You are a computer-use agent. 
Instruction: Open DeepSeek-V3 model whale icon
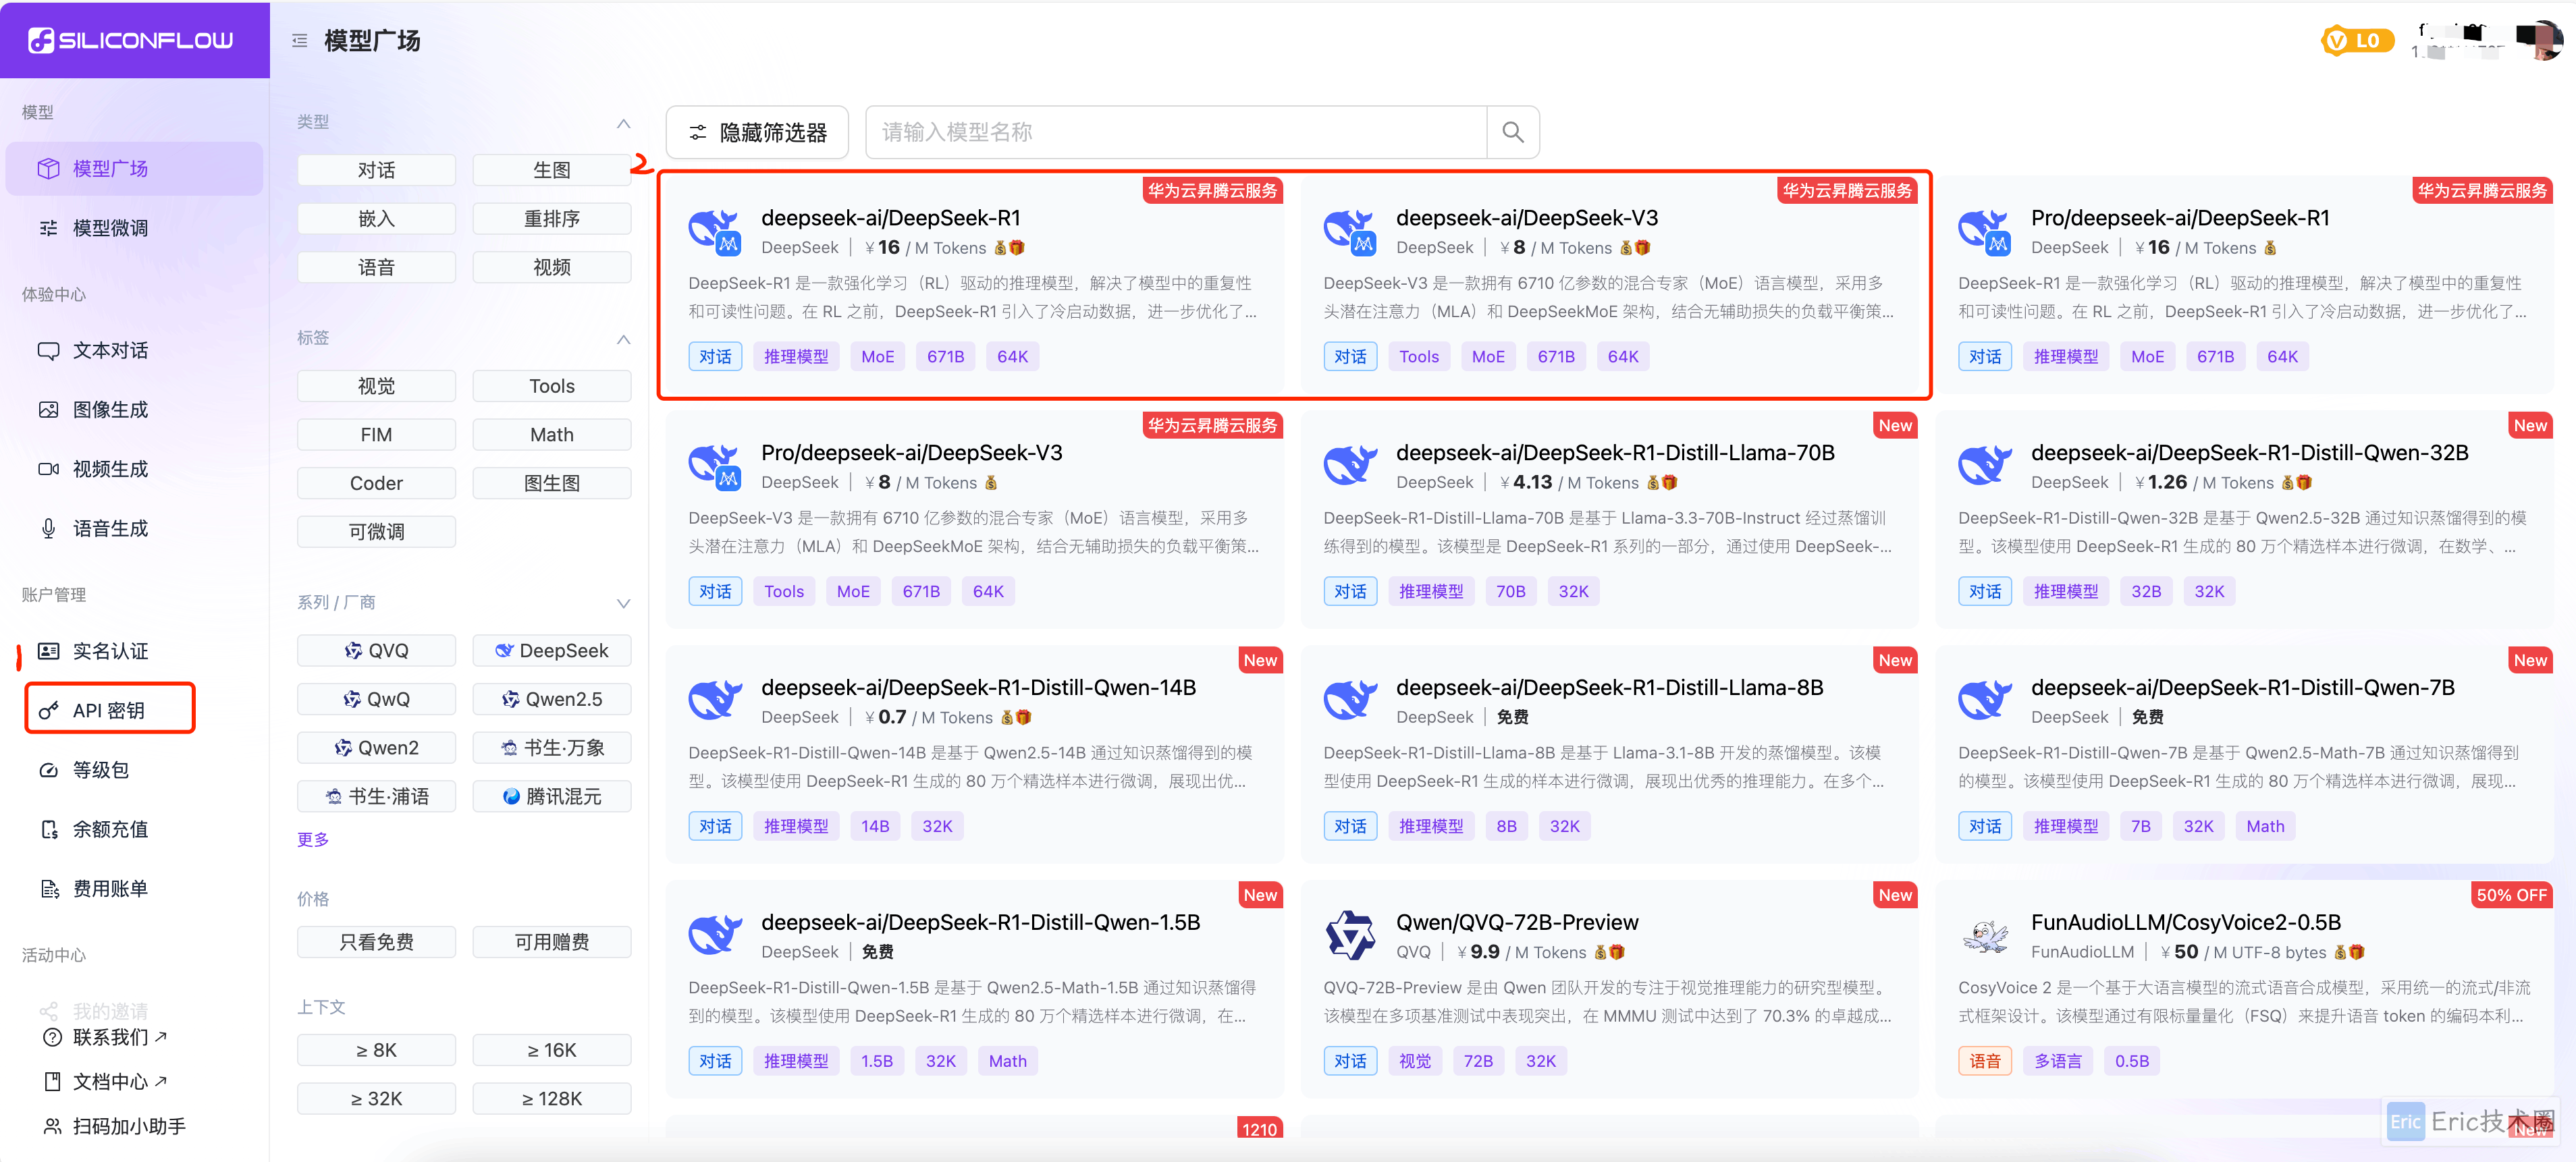tap(1349, 231)
